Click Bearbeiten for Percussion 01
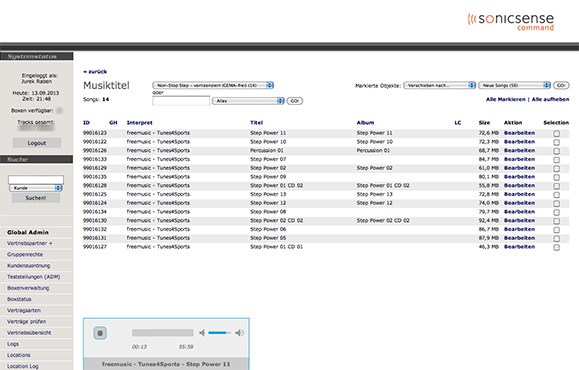 (519, 151)
